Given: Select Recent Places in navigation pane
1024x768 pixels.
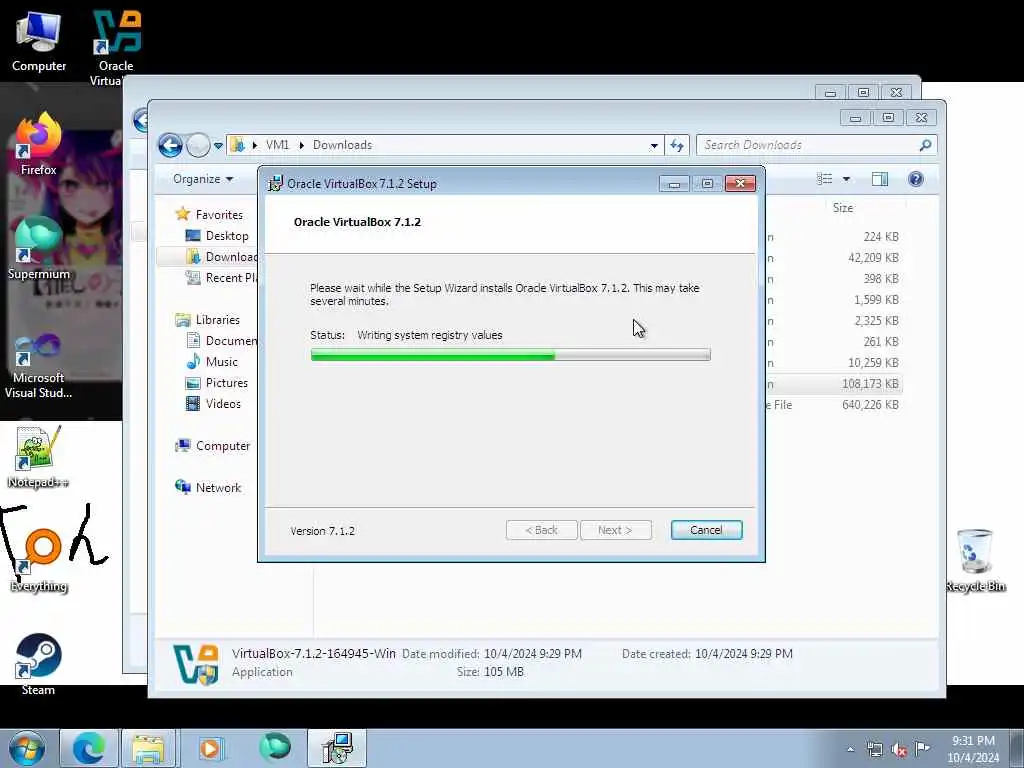Looking at the screenshot, I should tap(221, 278).
